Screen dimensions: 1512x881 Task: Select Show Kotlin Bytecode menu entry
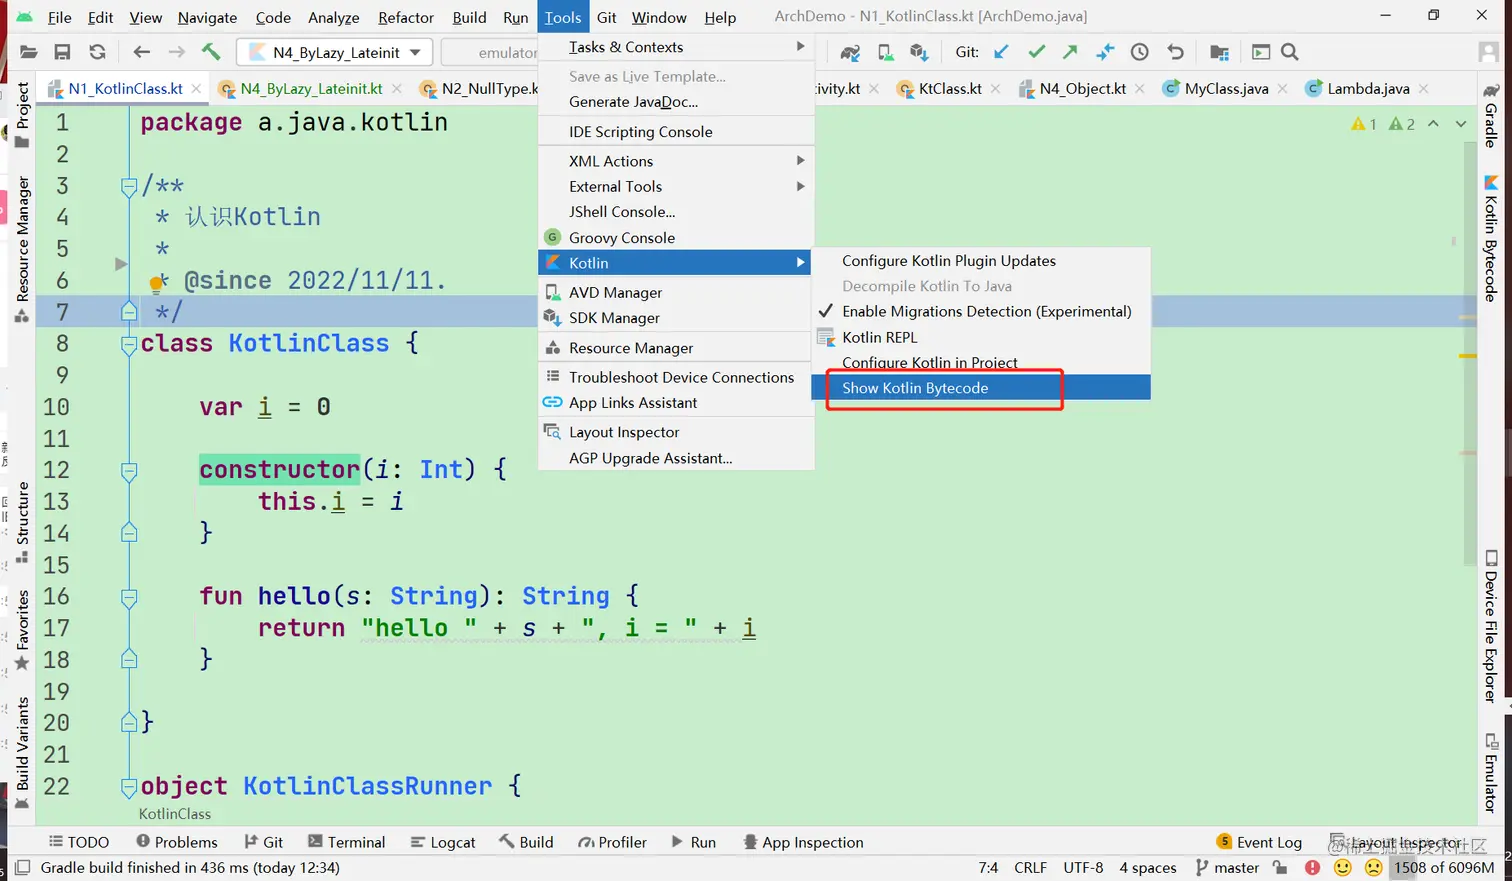(980, 388)
